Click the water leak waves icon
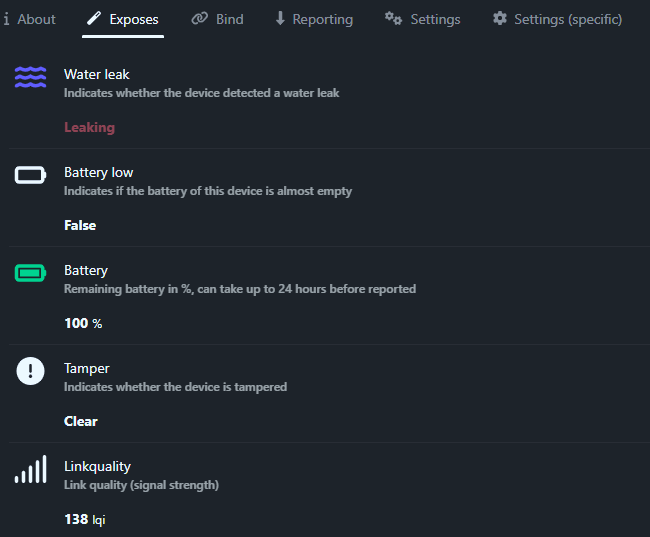The image size is (650, 537). (x=31, y=78)
